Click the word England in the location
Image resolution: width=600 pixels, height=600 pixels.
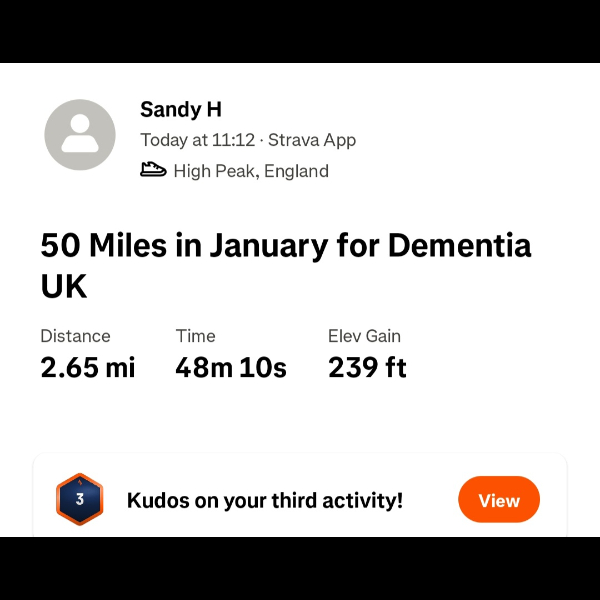point(296,171)
